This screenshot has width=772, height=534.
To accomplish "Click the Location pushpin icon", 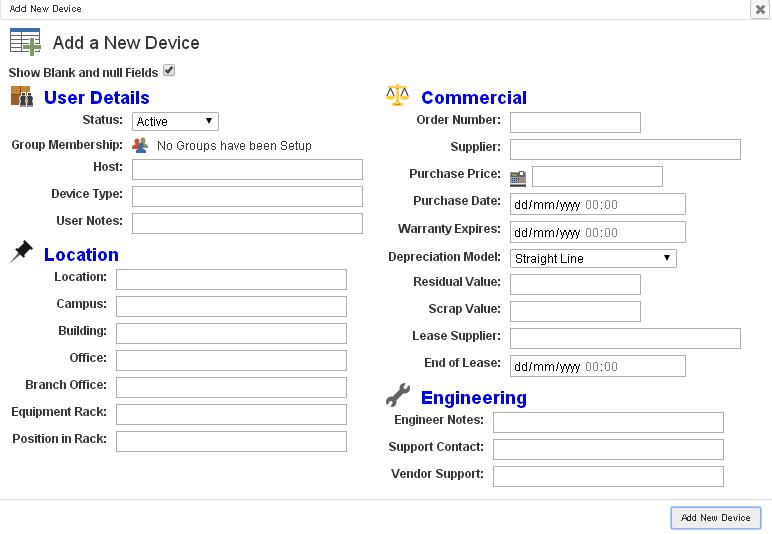I will coord(21,252).
